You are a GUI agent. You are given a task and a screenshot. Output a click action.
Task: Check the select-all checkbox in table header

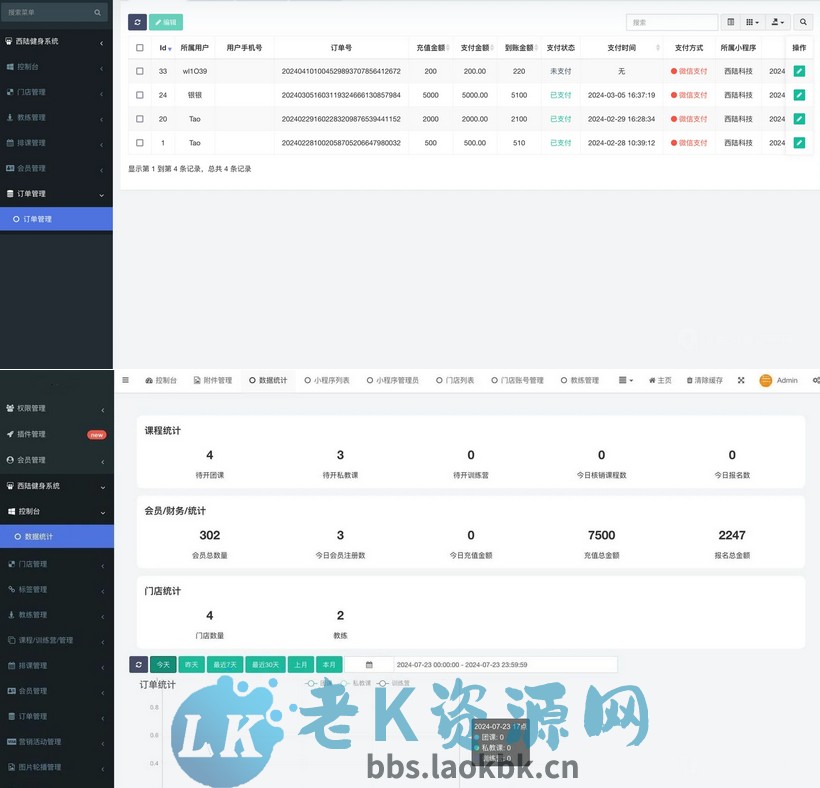click(139, 48)
